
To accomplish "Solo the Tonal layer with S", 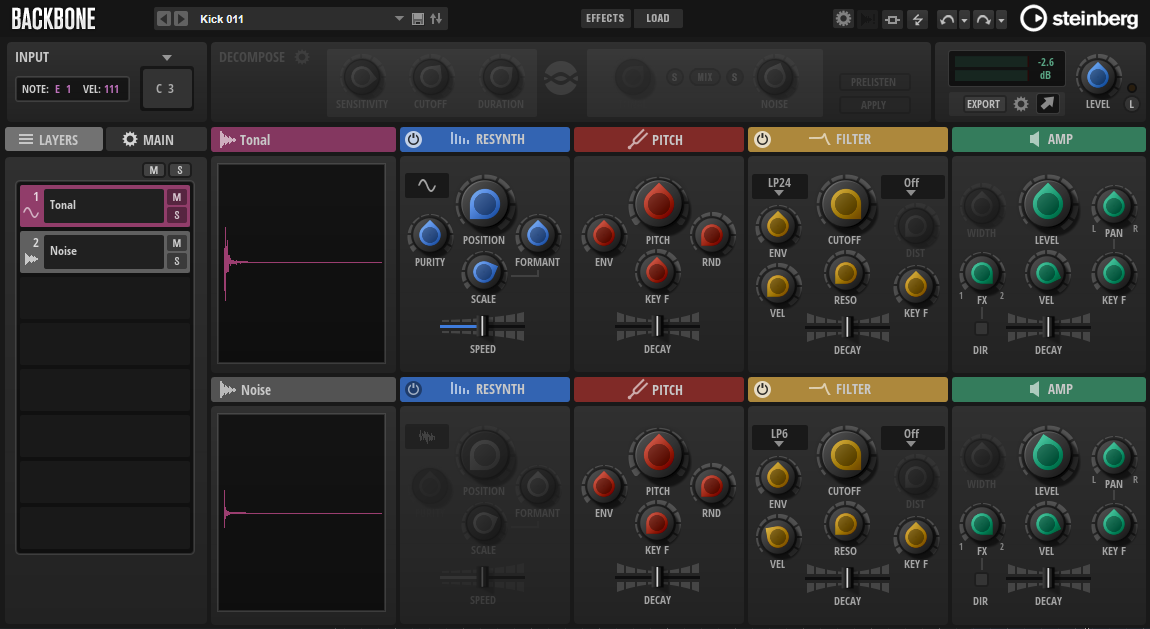I will click(x=177, y=215).
